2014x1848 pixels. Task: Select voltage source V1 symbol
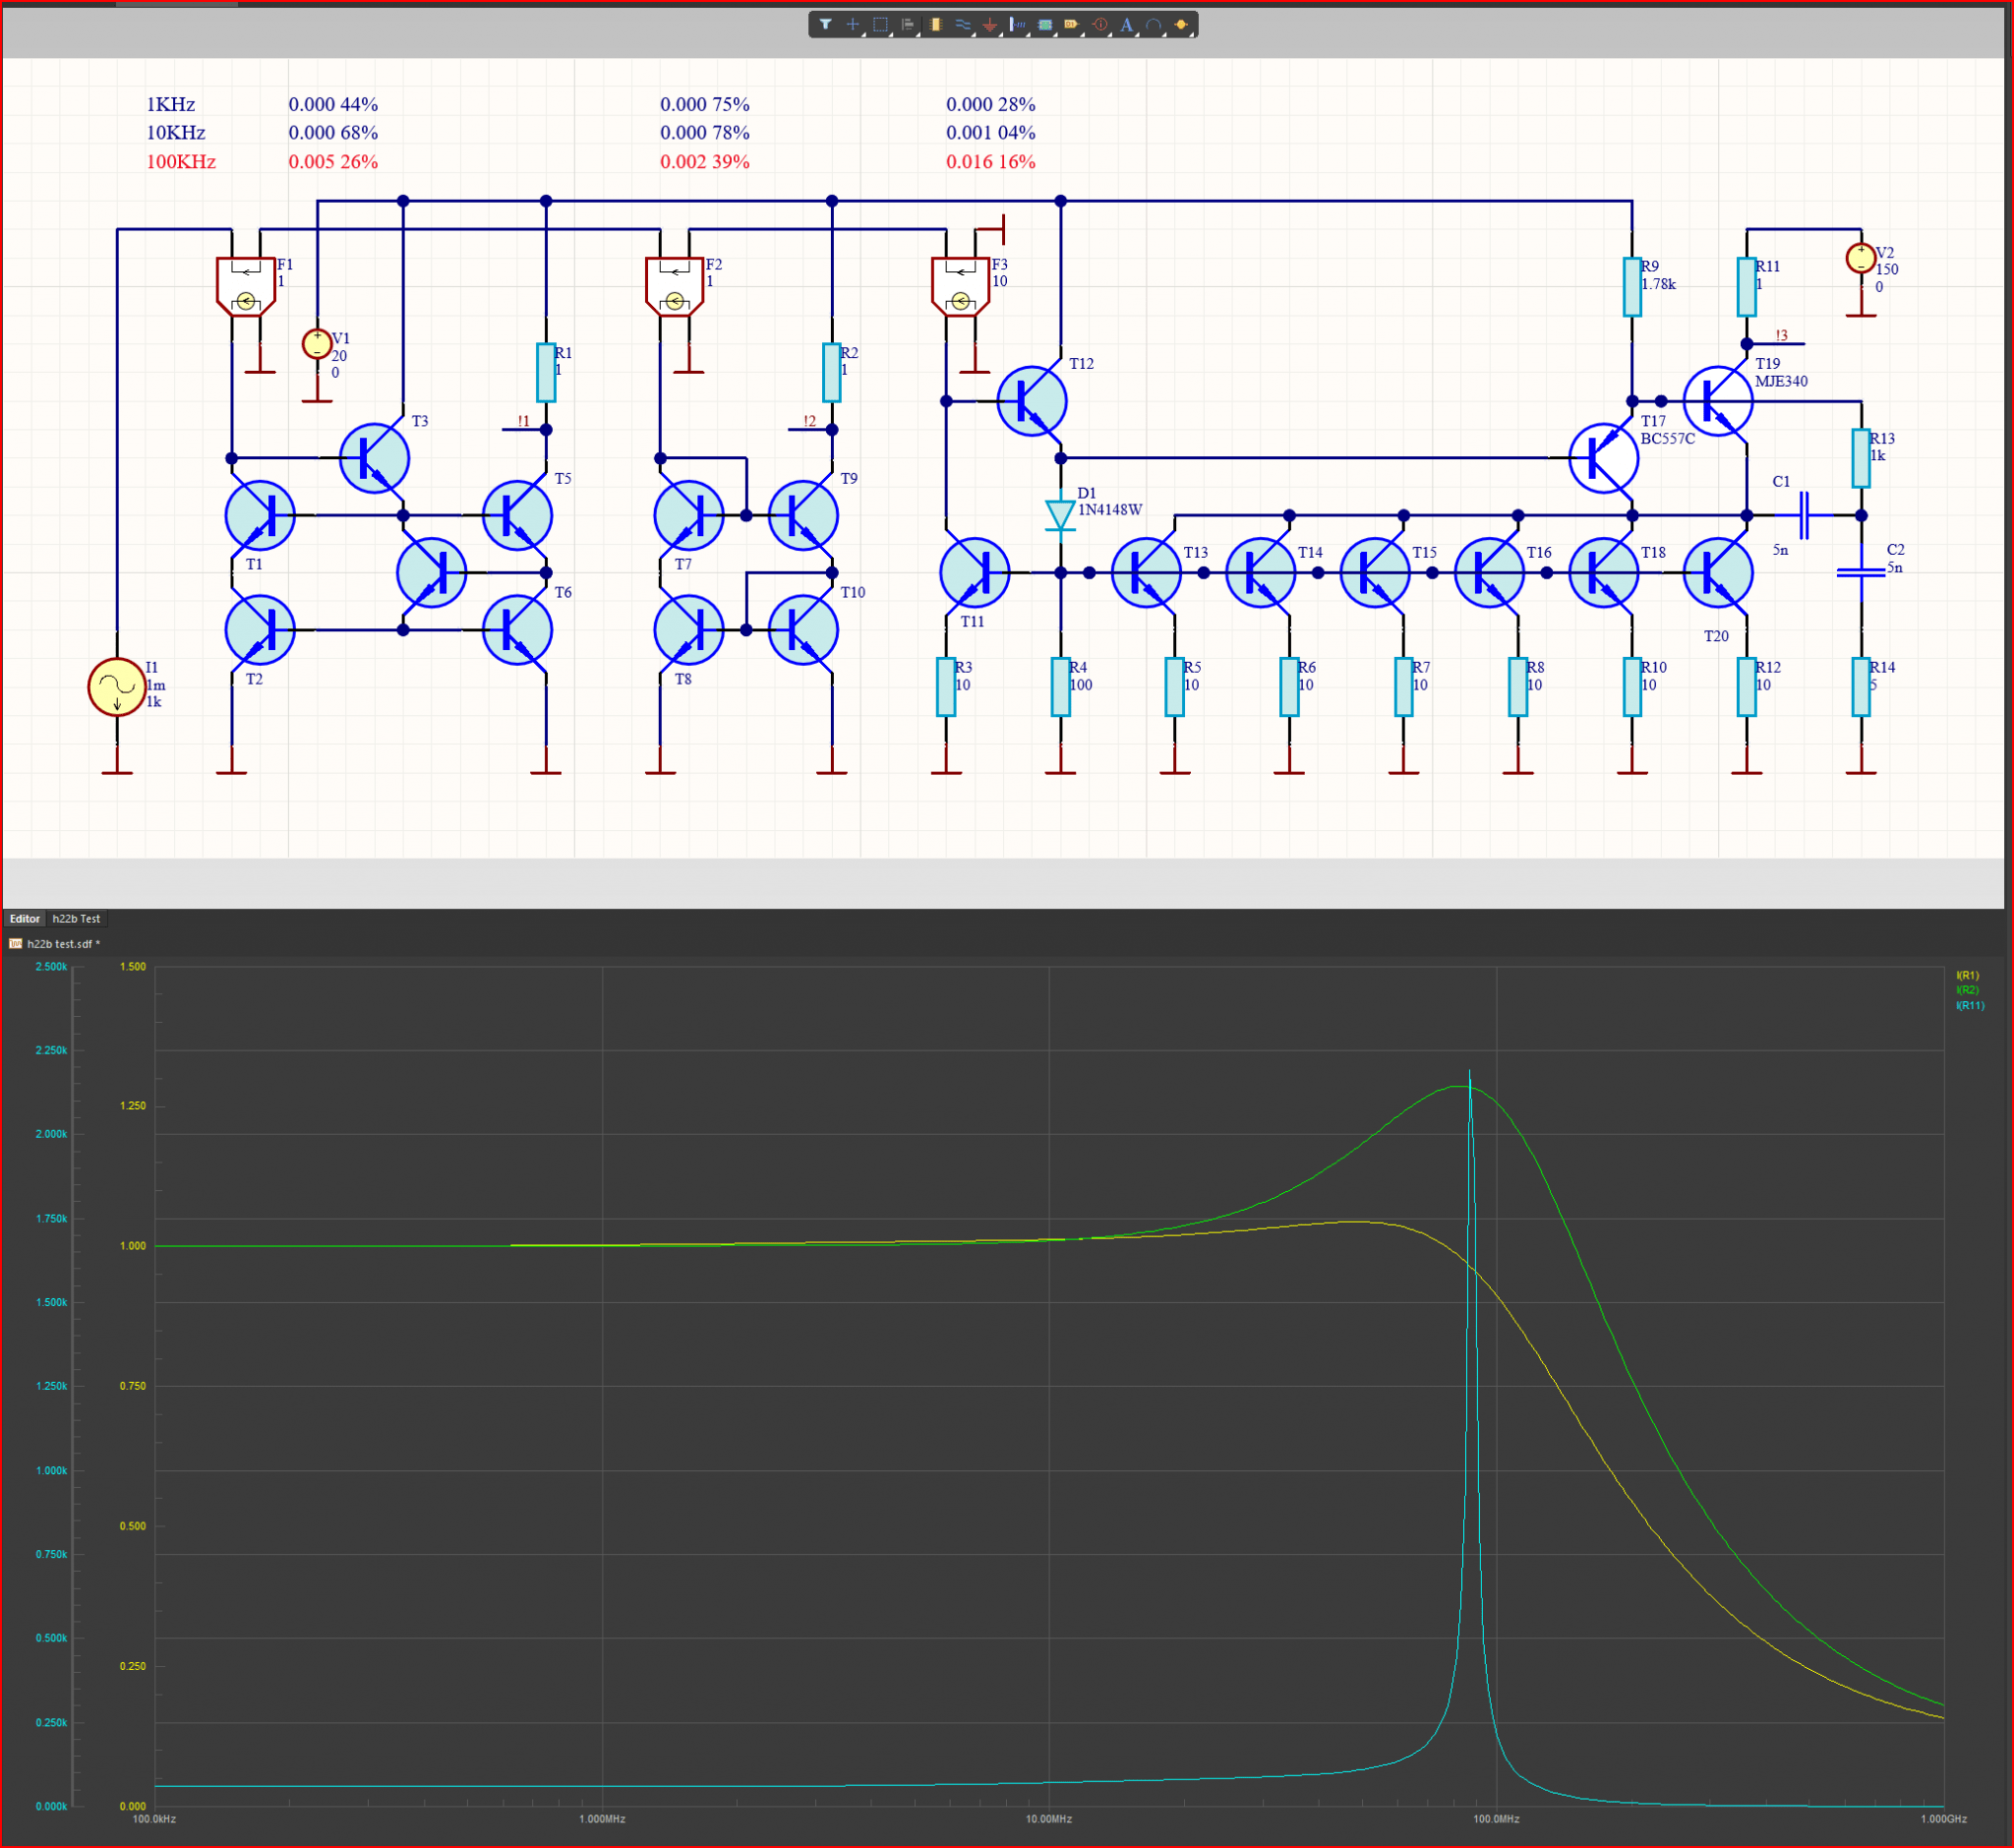tap(317, 344)
